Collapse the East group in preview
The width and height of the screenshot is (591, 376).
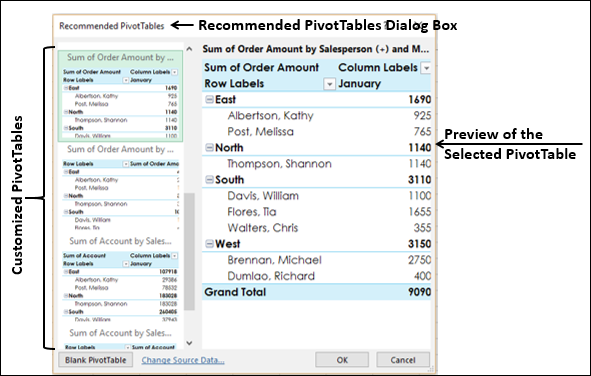pos(209,99)
